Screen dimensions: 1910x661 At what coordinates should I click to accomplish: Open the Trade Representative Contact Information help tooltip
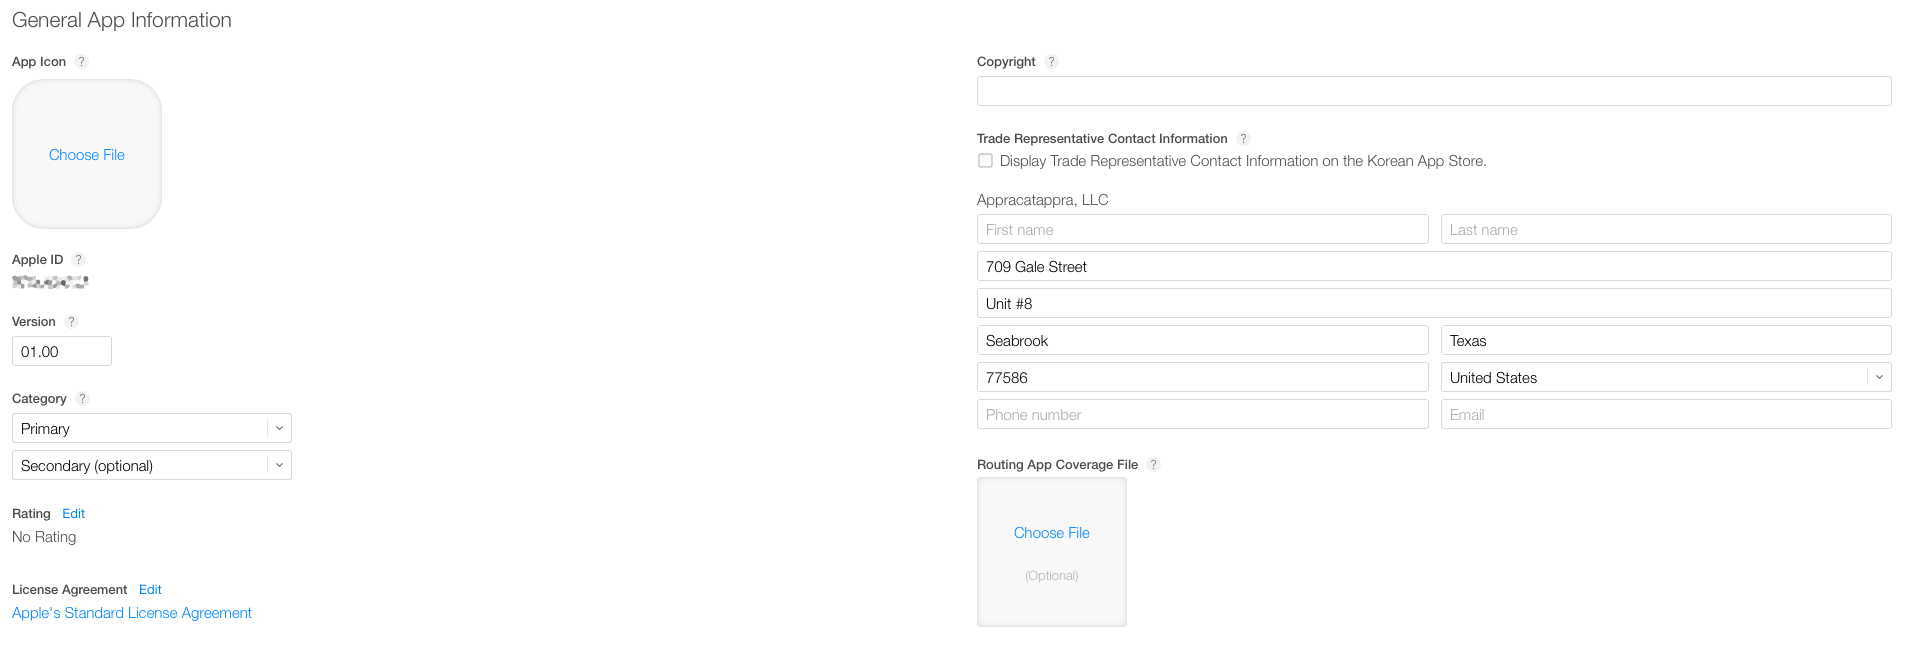(1243, 138)
